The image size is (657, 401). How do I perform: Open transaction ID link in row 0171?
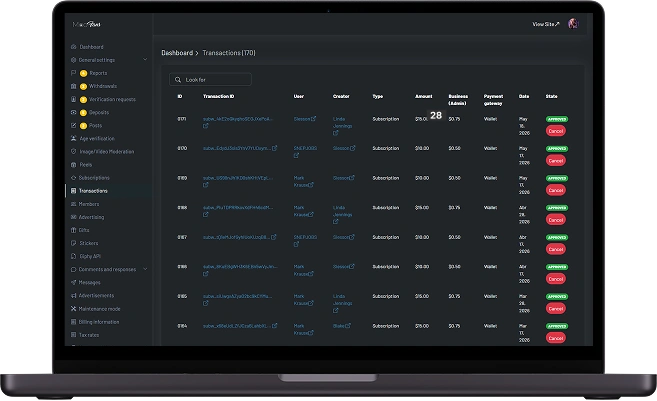(238, 119)
